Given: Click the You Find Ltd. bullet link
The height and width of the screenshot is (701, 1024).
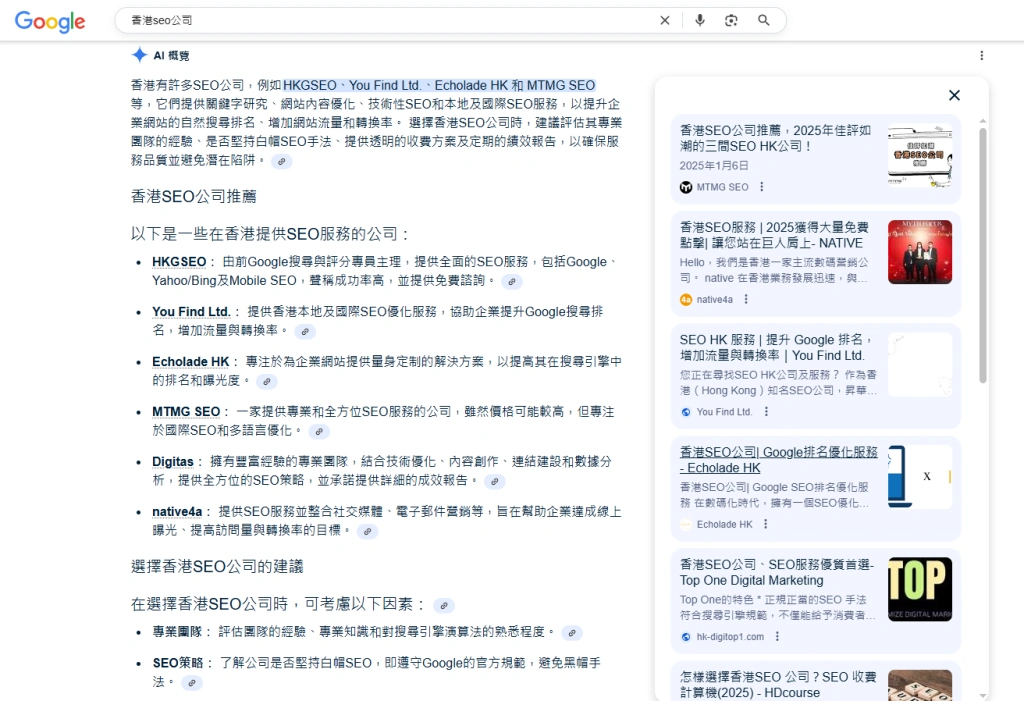Looking at the screenshot, I should click(191, 312).
